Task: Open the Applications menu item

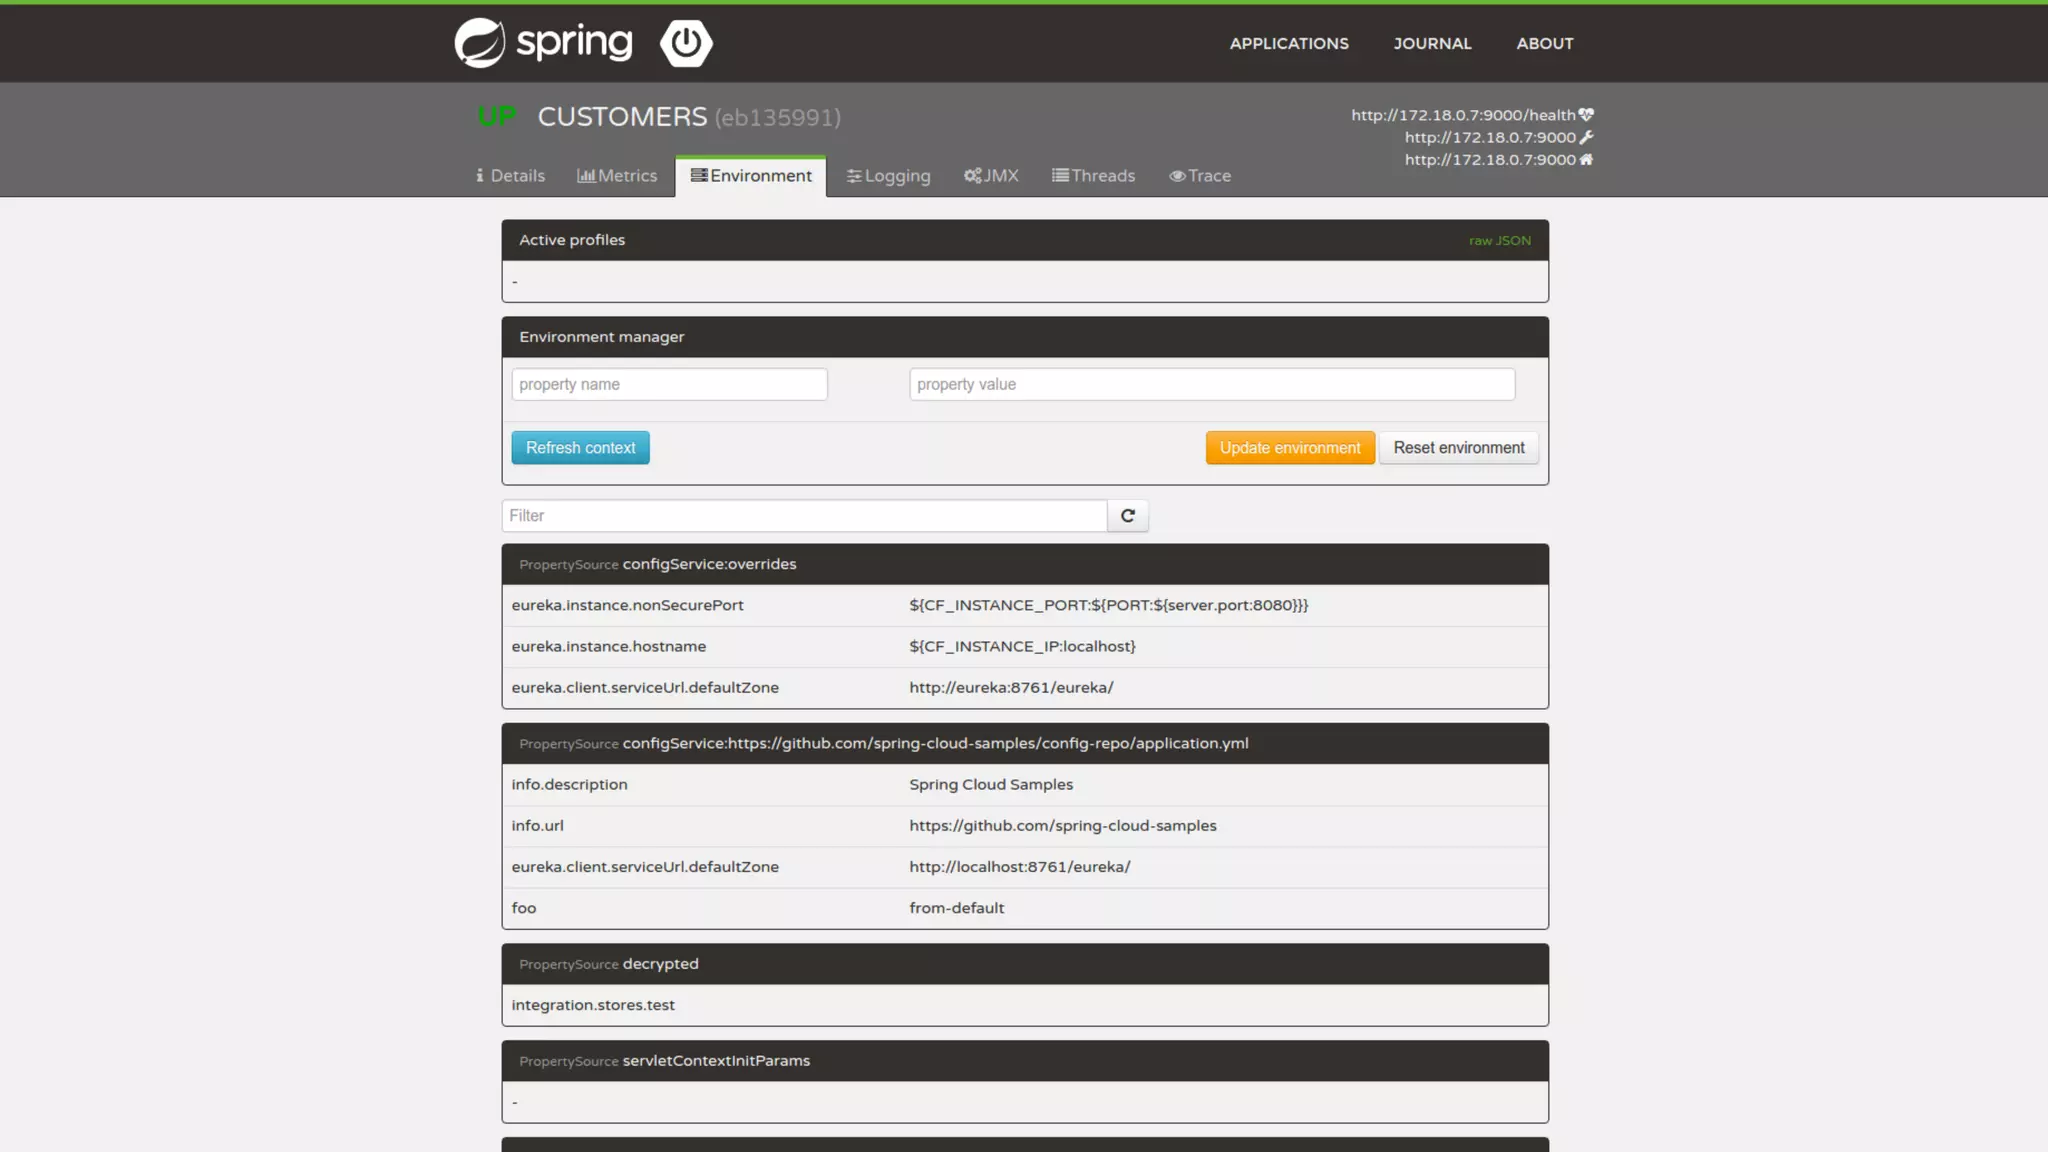Action: [1289, 44]
